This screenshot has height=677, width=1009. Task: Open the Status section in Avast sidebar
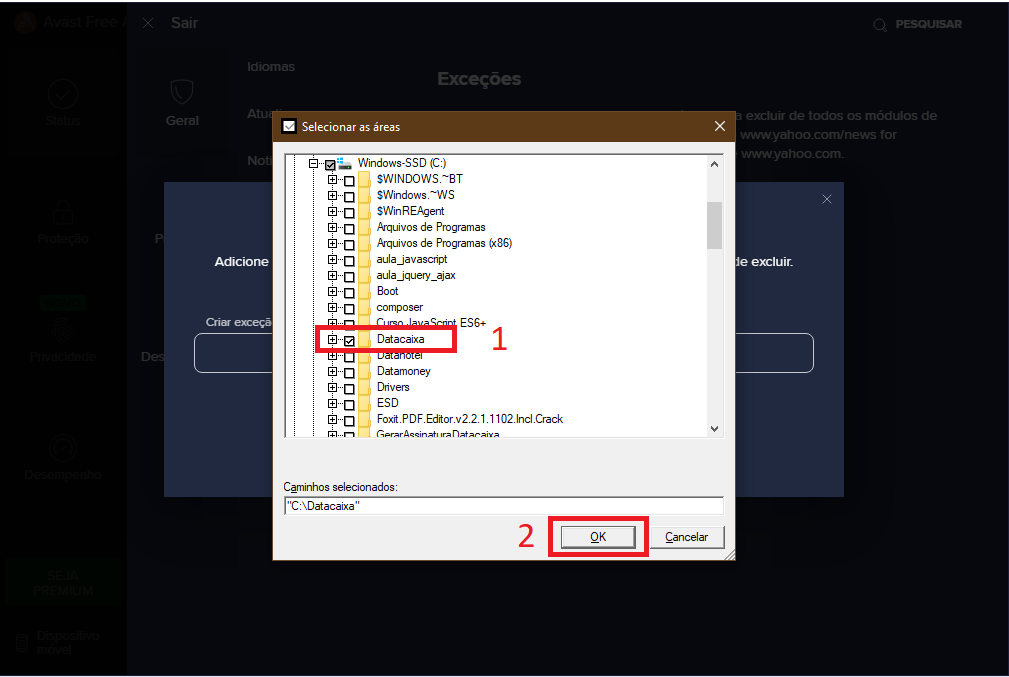(x=63, y=103)
